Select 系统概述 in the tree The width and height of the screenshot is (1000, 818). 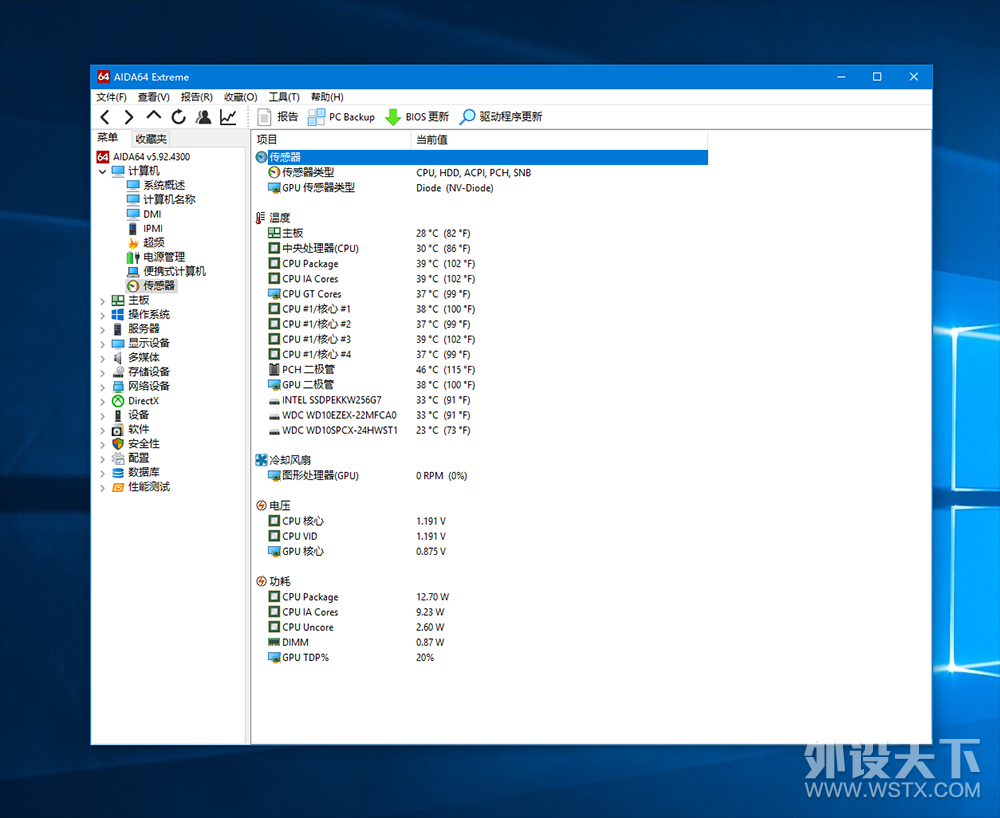coord(156,186)
